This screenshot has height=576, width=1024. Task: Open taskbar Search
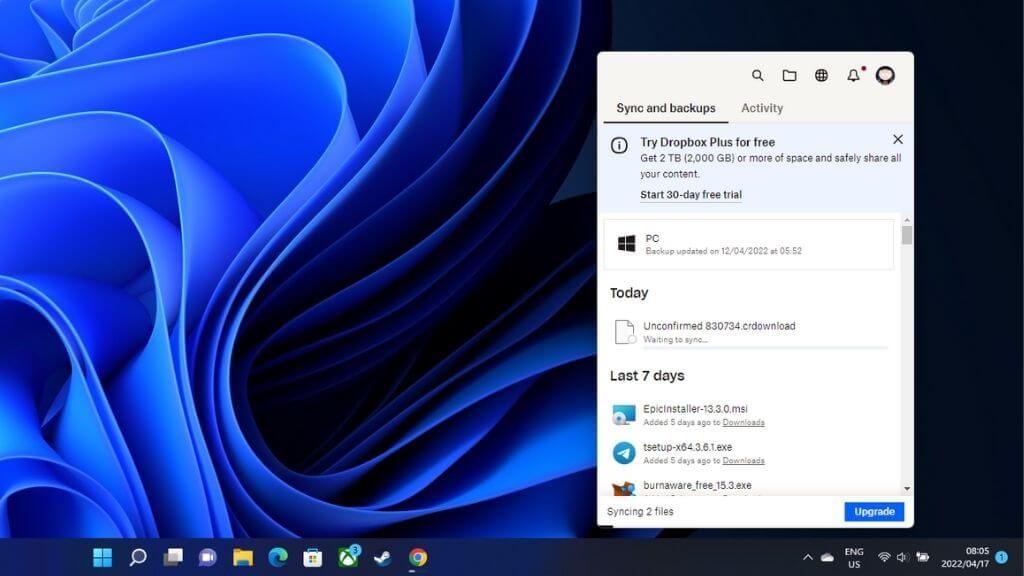tap(138, 557)
